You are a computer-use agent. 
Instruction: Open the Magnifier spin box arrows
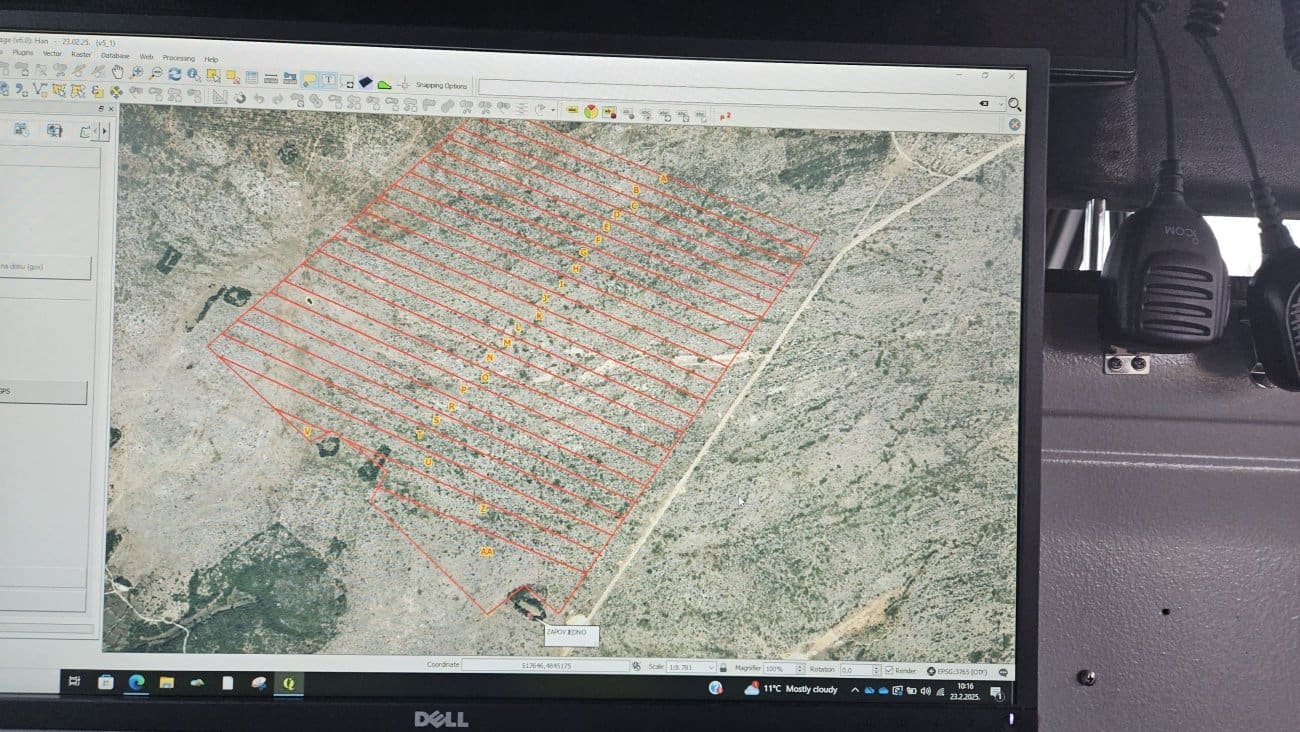[x=798, y=668]
